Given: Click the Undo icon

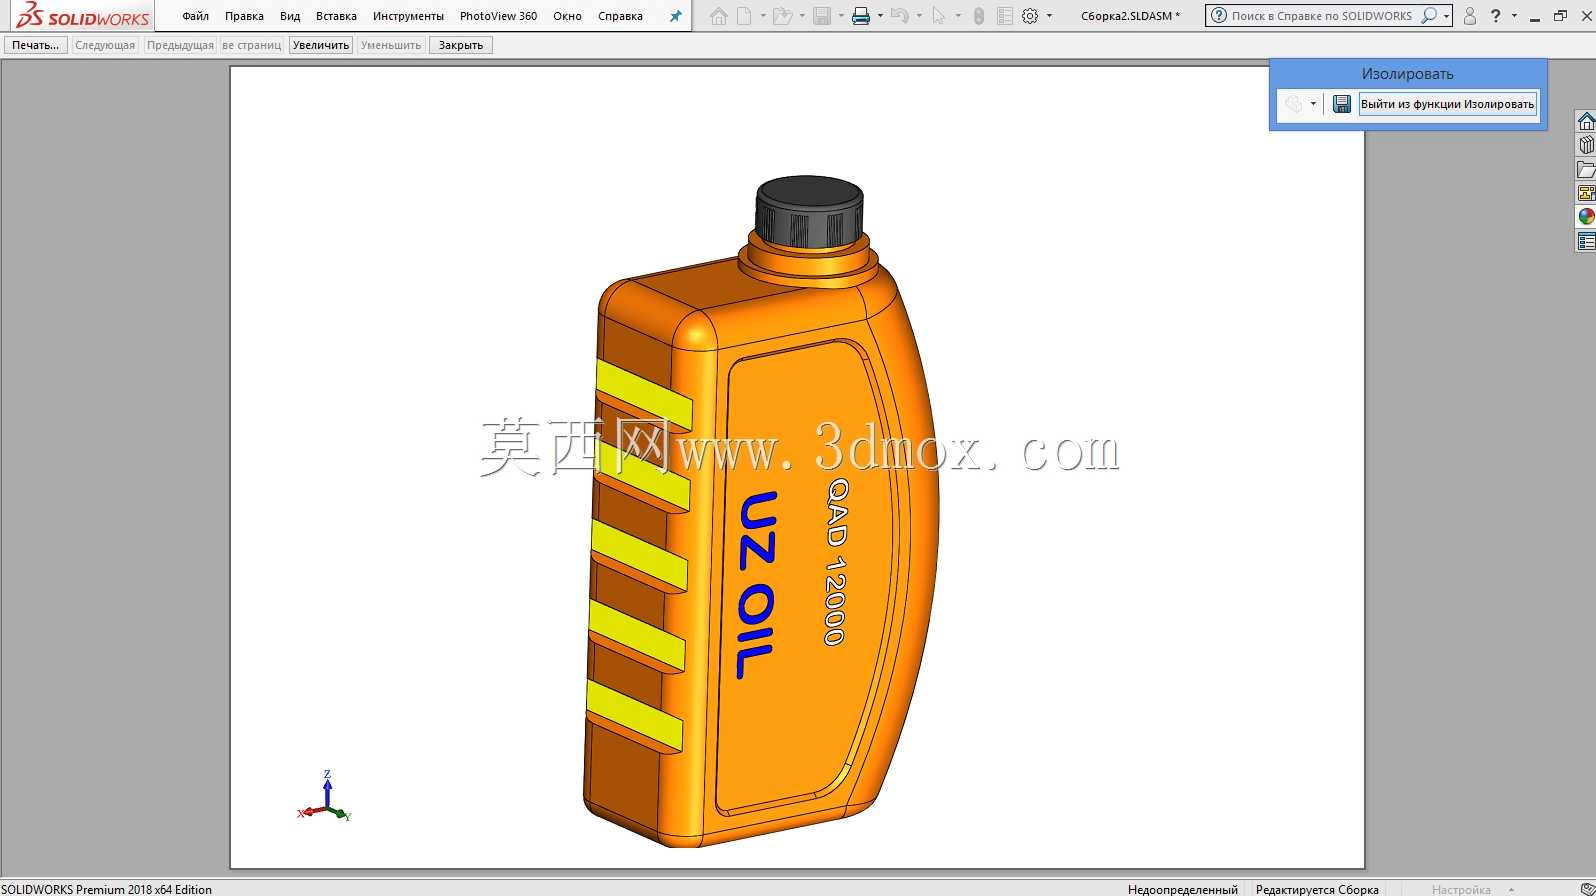Looking at the screenshot, I should [x=899, y=16].
